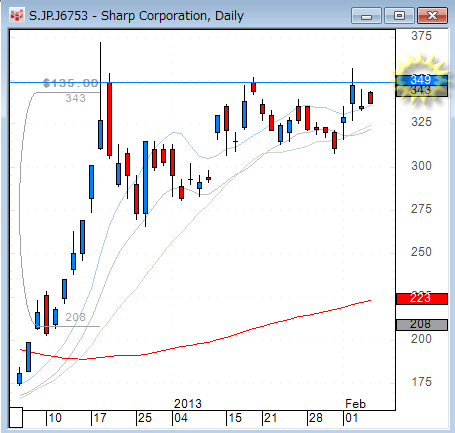The height and width of the screenshot is (433, 455).
Task: Click the 04 date label on time axis
Action: [x=180, y=418]
